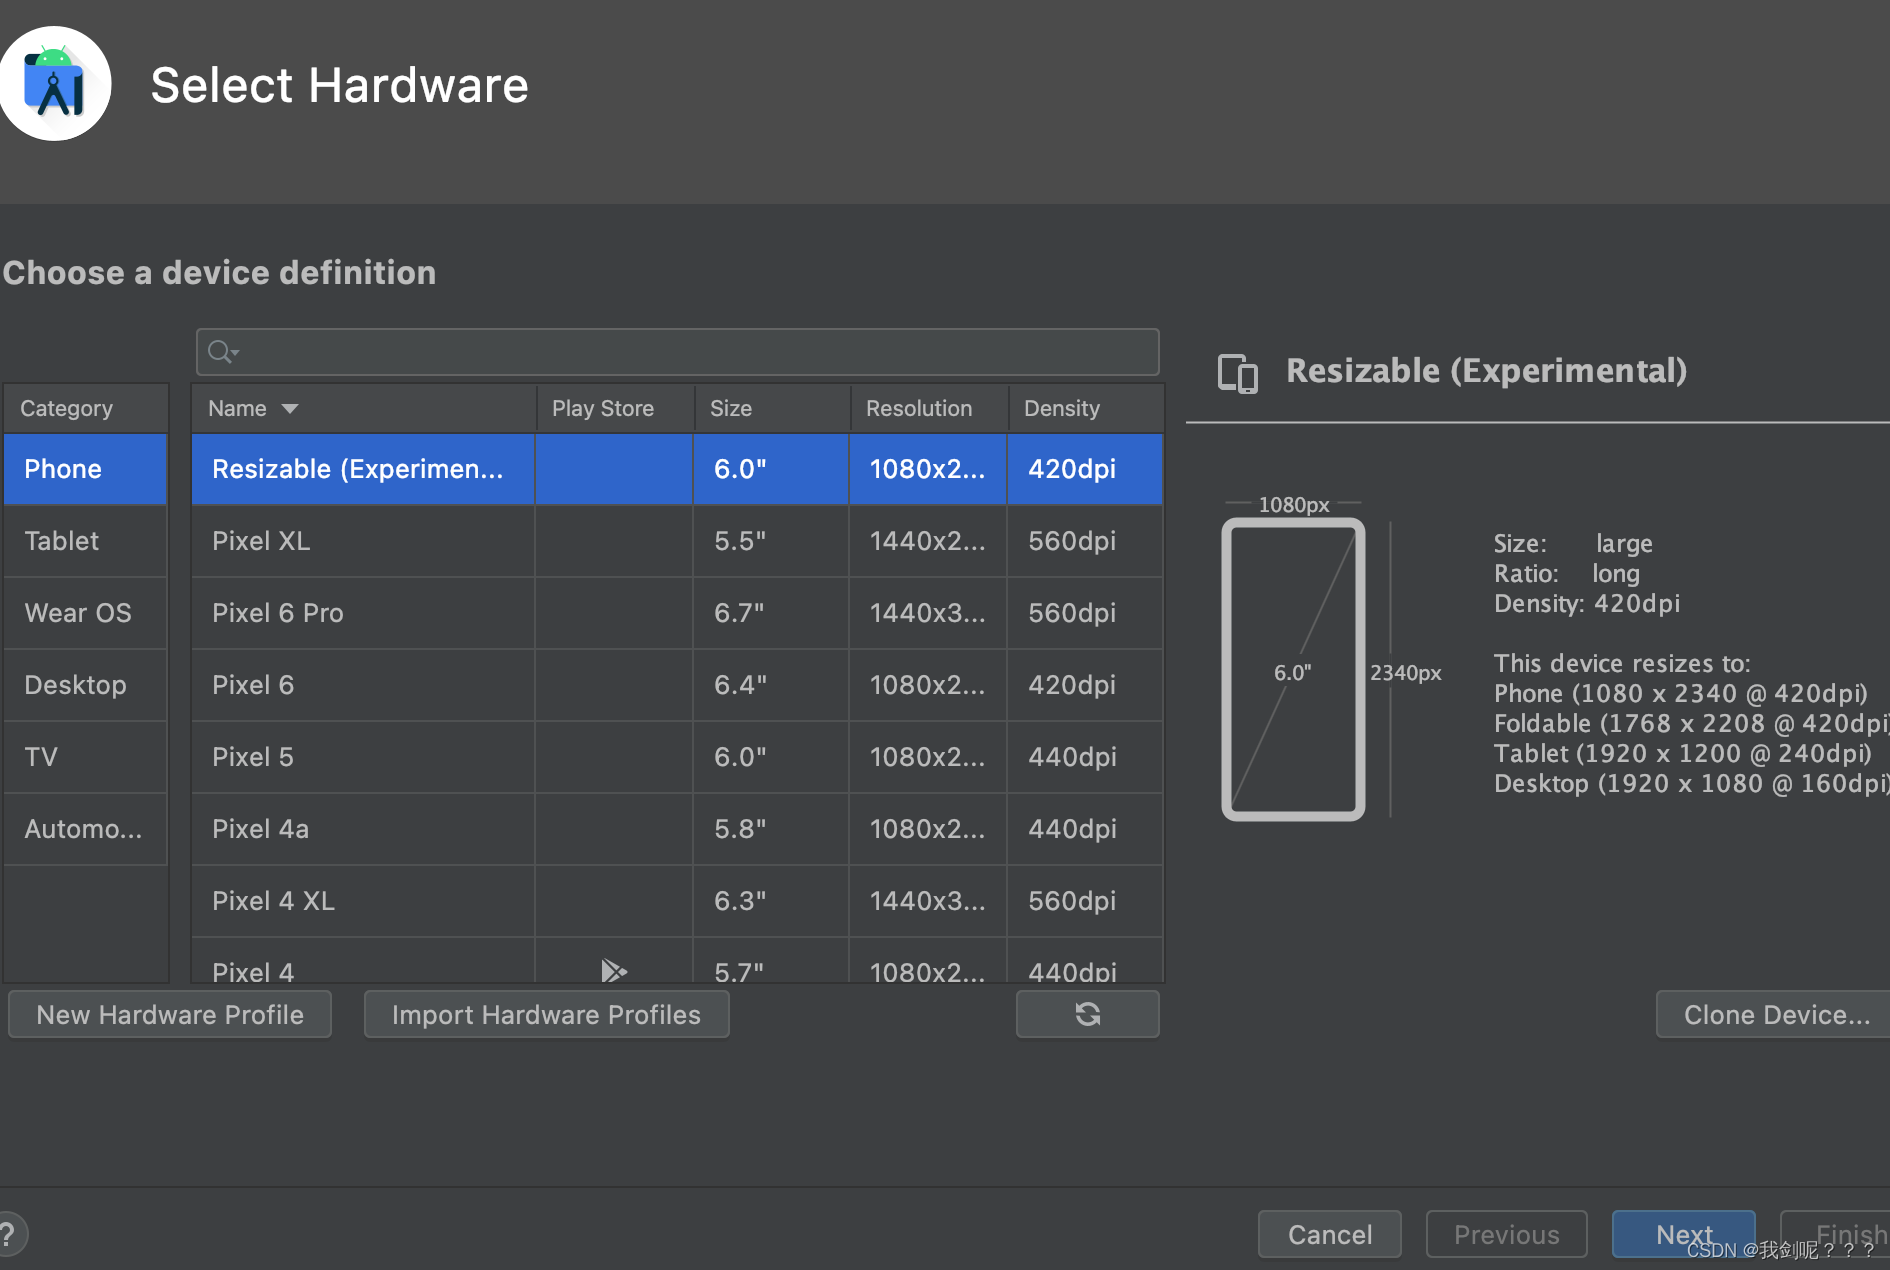This screenshot has height=1270, width=1890.
Task: Select the Phone category
Action: [85, 469]
